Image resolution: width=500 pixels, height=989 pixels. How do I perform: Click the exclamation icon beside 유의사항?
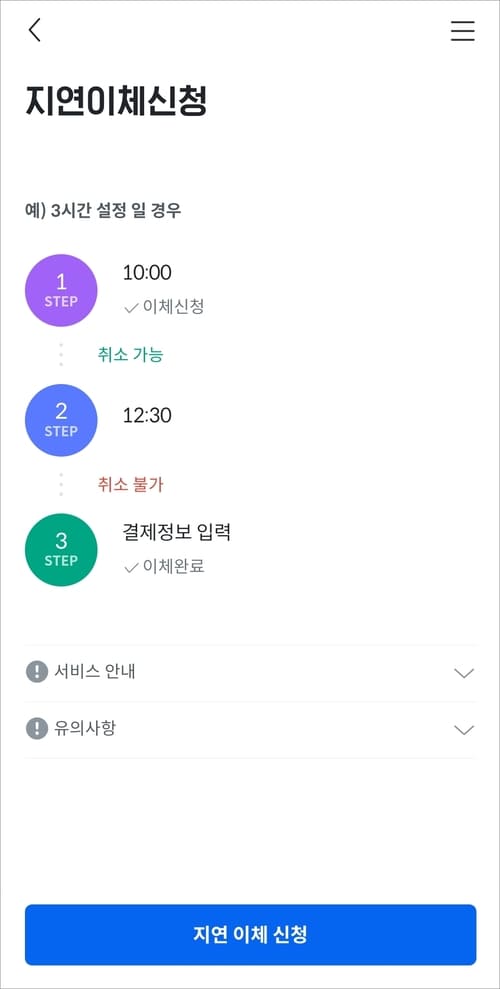tap(37, 729)
